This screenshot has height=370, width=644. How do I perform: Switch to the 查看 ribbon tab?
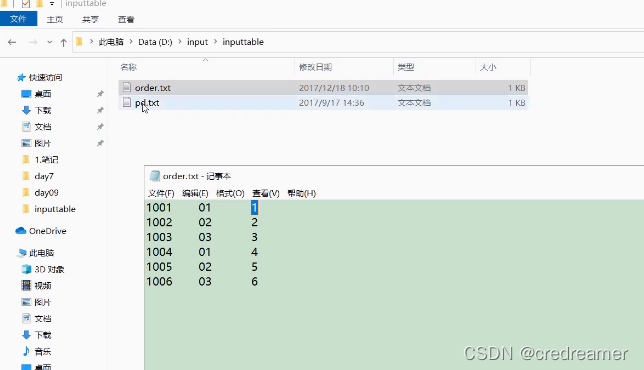coord(126,19)
